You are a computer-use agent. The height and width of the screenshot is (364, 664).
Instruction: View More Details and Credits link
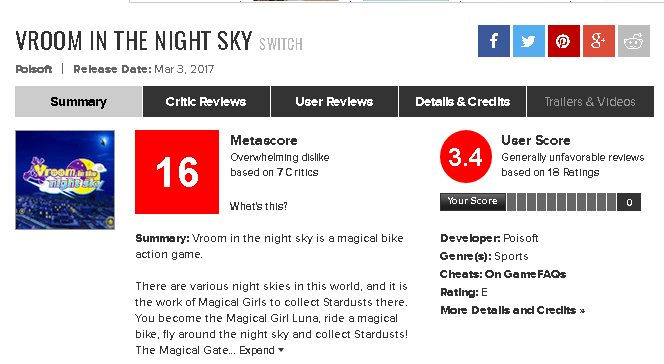point(512,310)
